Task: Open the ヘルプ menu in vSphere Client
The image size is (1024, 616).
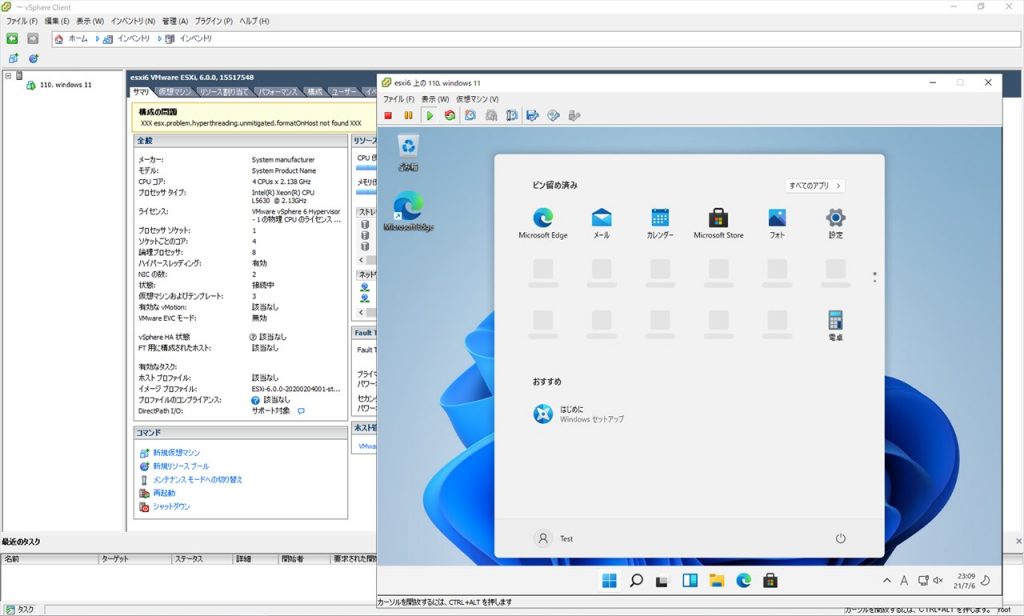Action: 254,21
